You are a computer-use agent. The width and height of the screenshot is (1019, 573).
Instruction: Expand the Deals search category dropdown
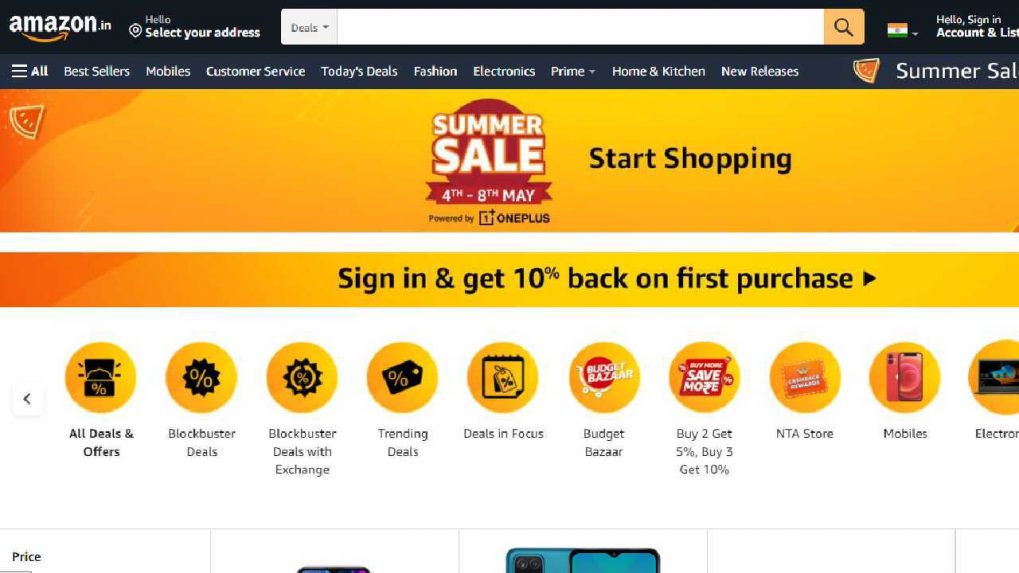[309, 27]
